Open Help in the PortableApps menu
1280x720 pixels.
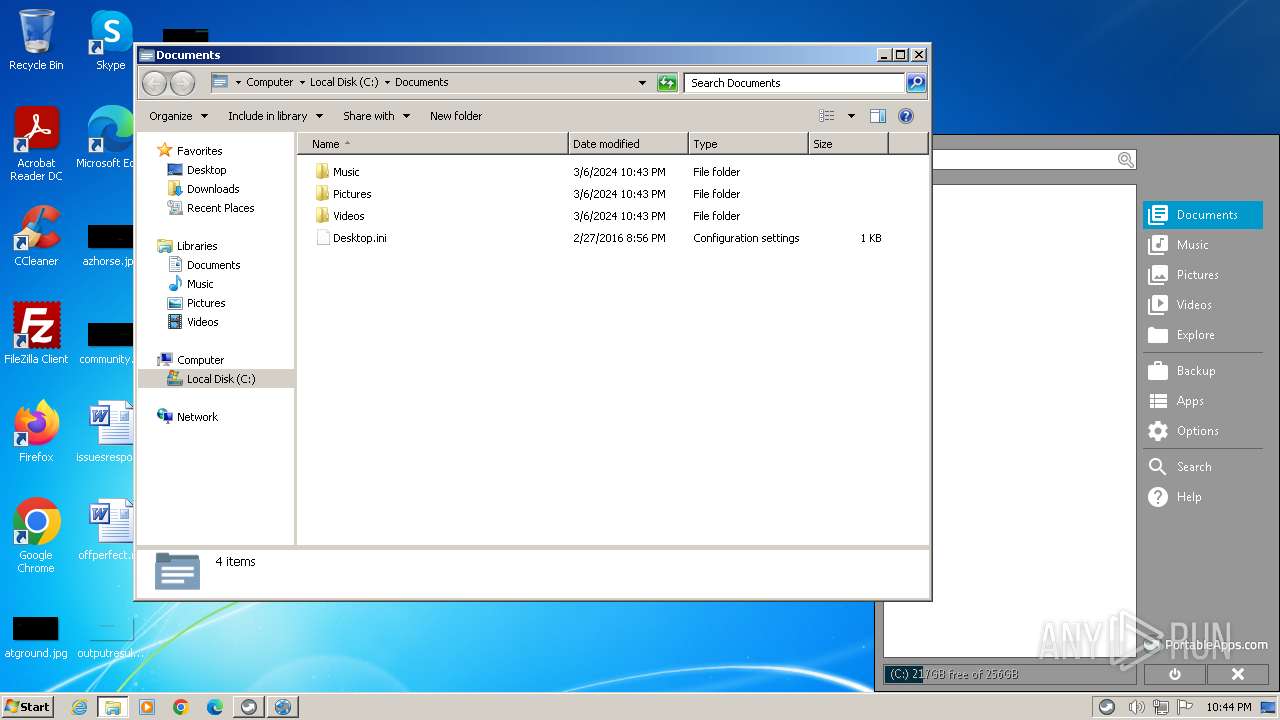[x=1202, y=497]
